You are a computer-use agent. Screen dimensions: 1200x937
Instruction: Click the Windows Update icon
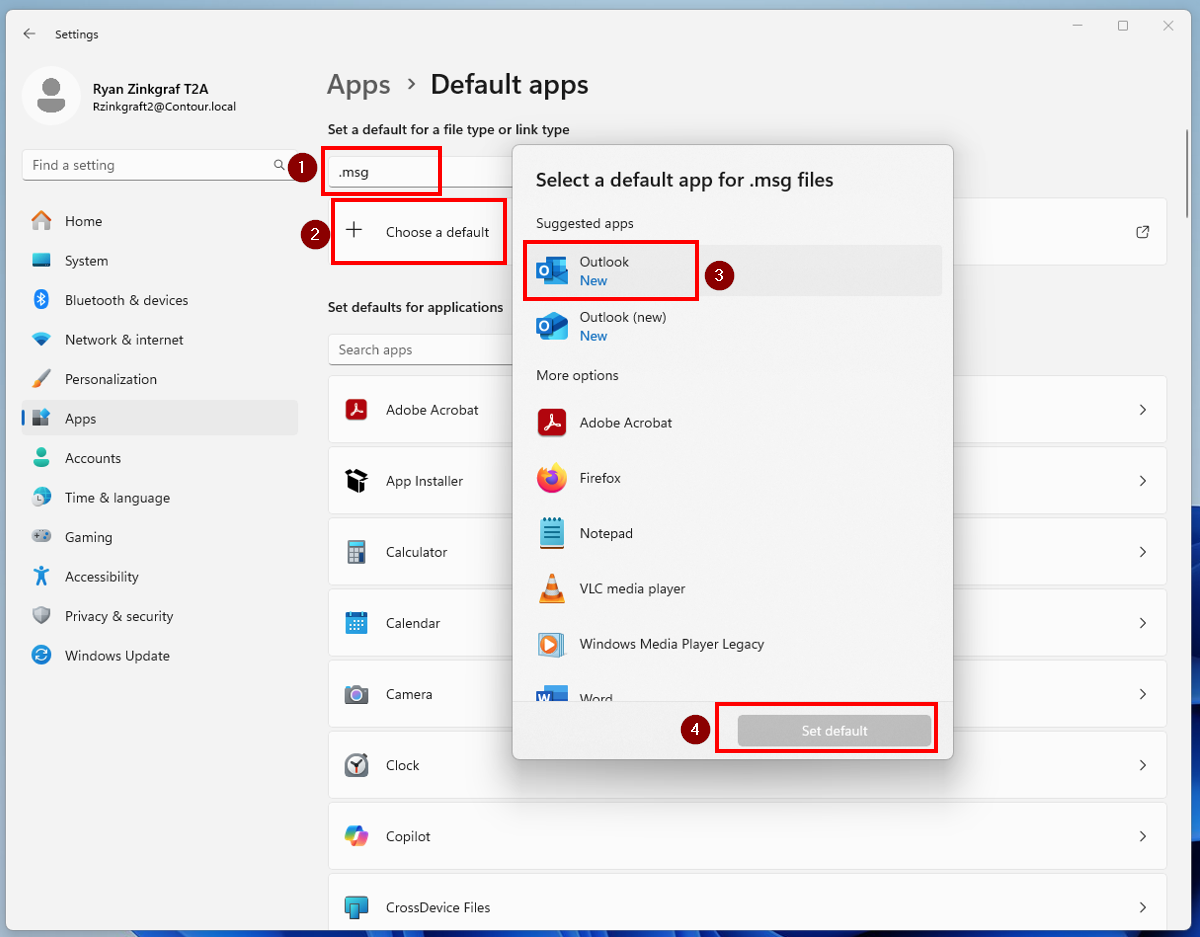(x=41, y=655)
